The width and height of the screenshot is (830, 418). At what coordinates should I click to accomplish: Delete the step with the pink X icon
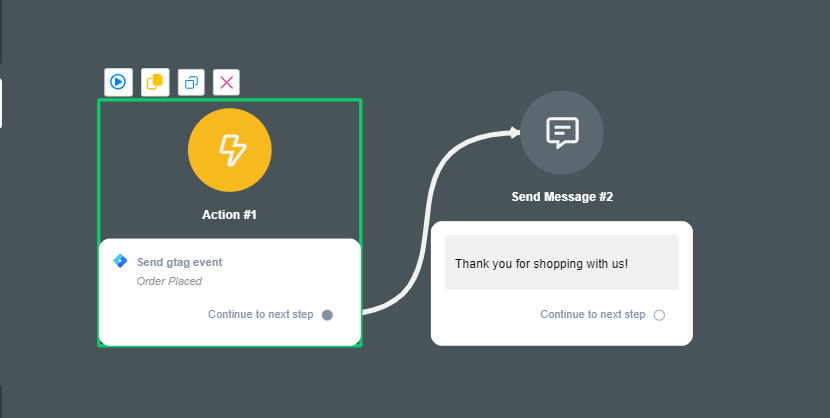pyautogui.click(x=227, y=82)
